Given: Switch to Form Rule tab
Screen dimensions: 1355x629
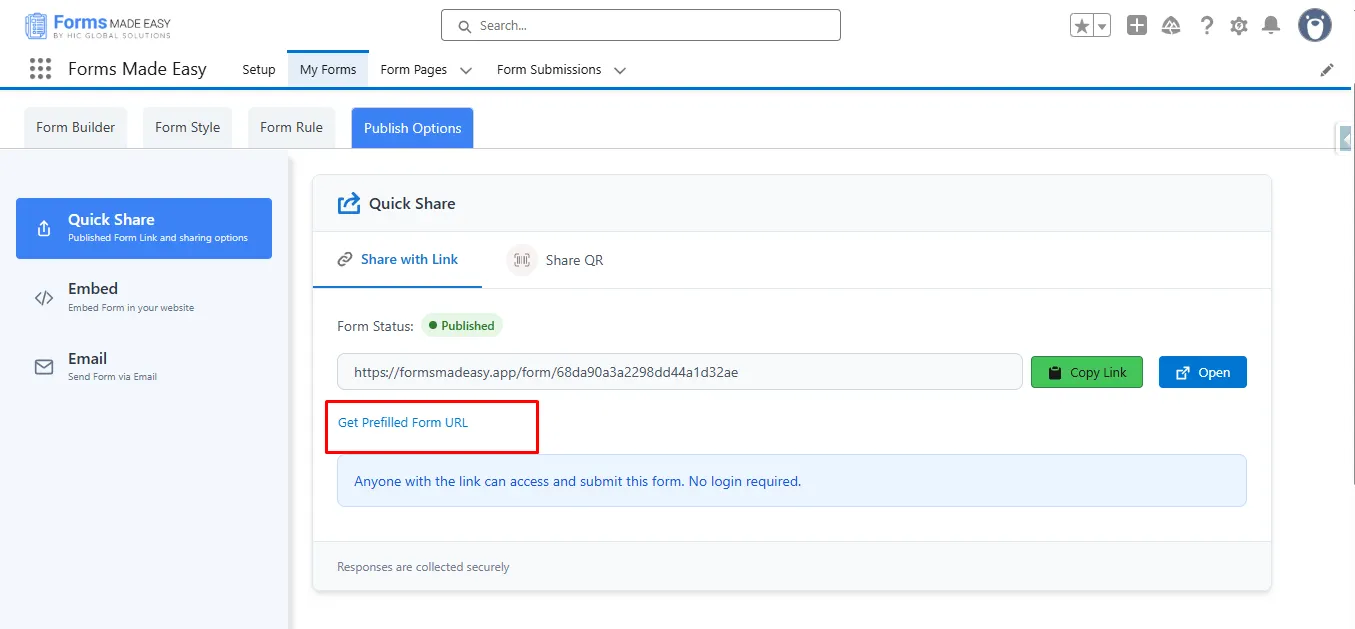Looking at the screenshot, I should coord(291,127).
